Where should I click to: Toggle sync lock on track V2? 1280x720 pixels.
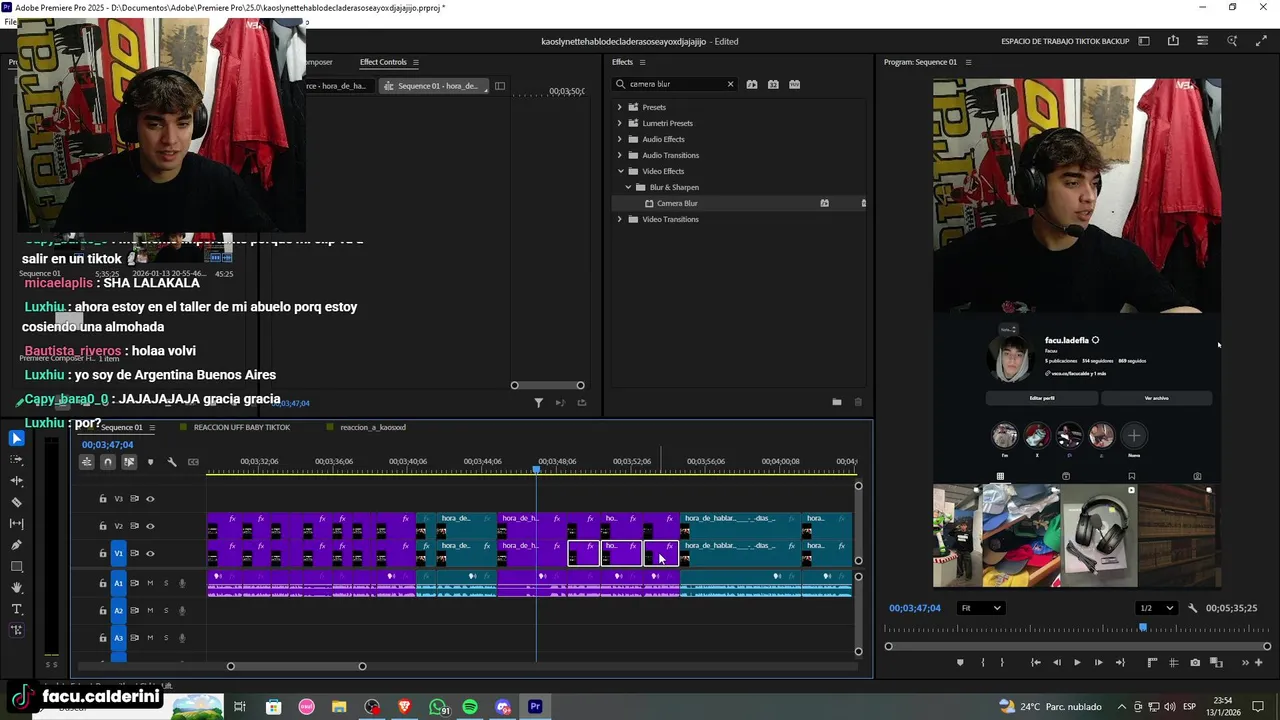(x=134, y=526)
